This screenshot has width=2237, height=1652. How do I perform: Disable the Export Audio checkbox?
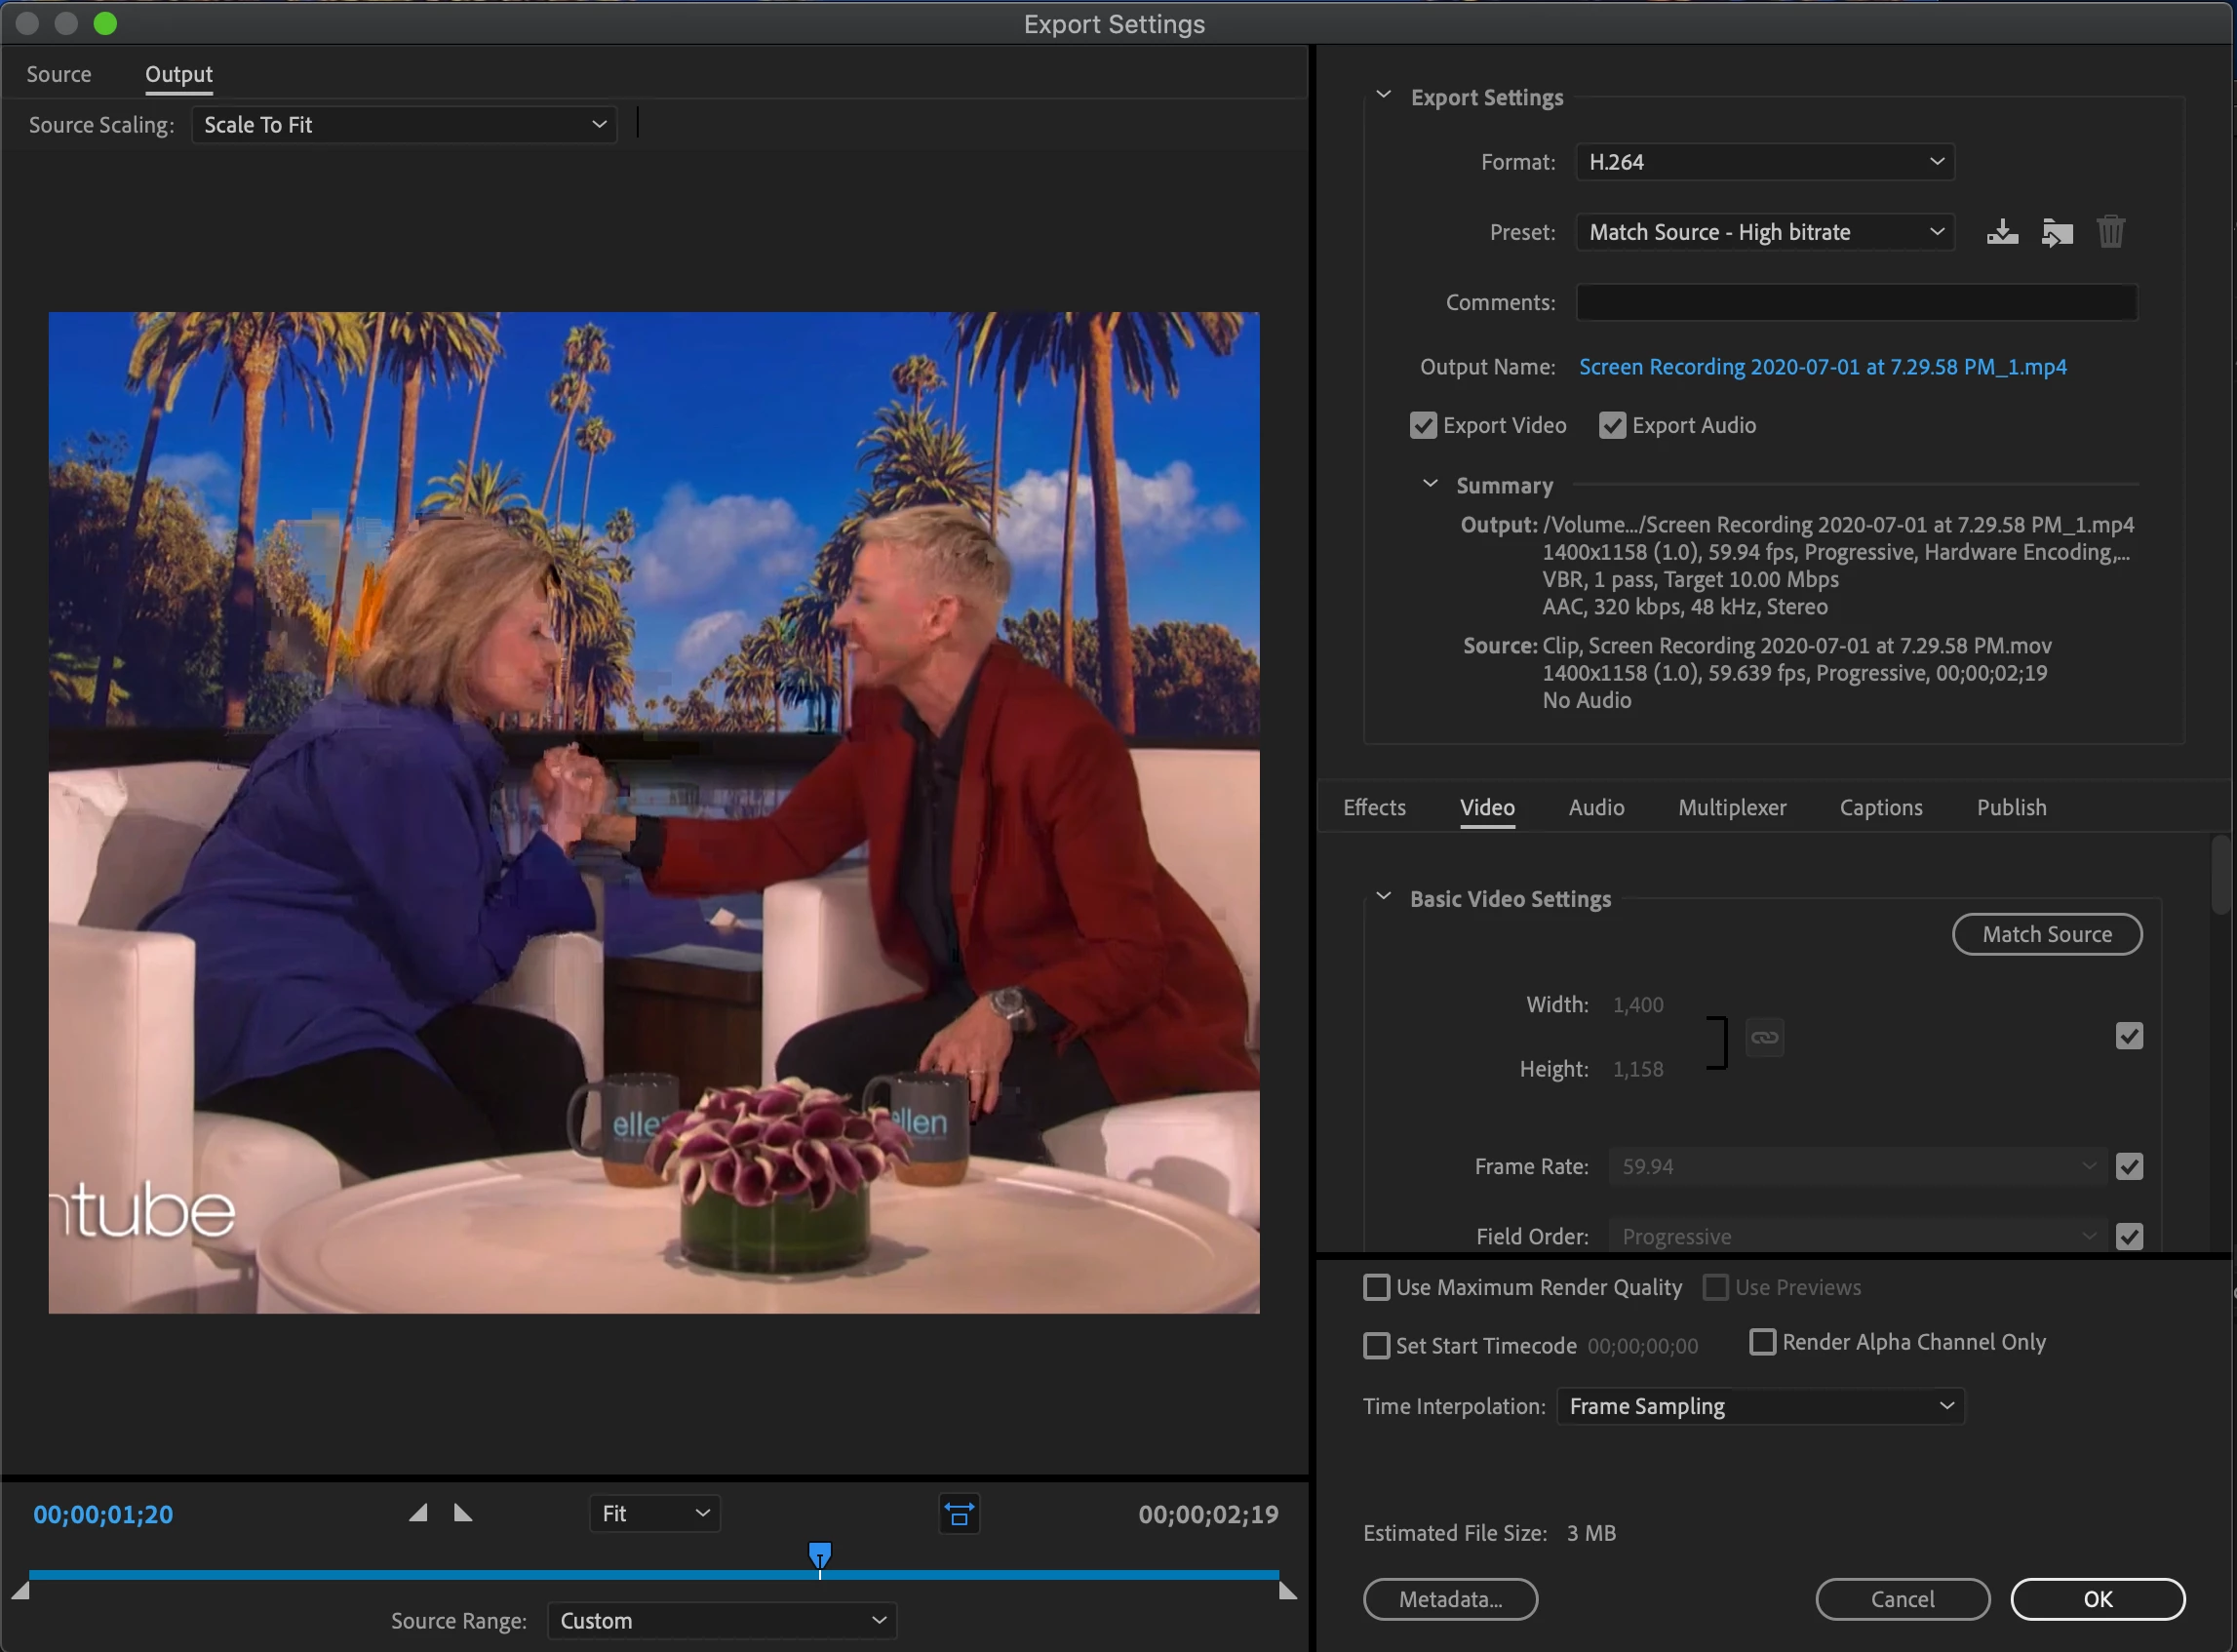click(1611, 426)
